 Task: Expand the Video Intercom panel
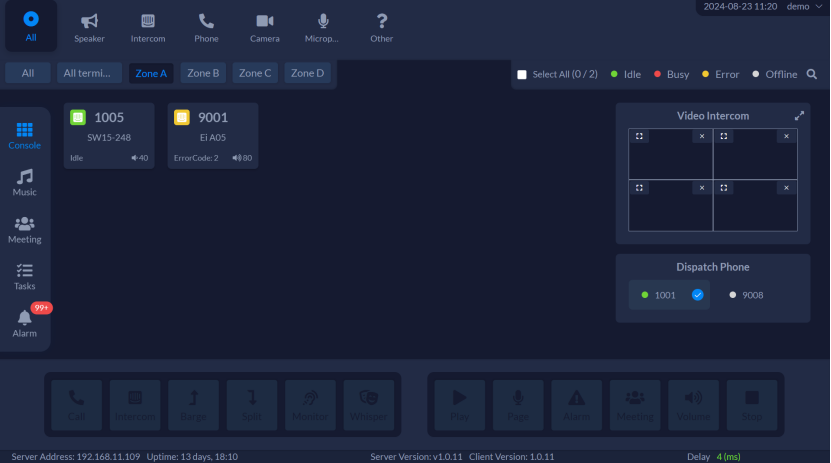[x=799, y=116]
